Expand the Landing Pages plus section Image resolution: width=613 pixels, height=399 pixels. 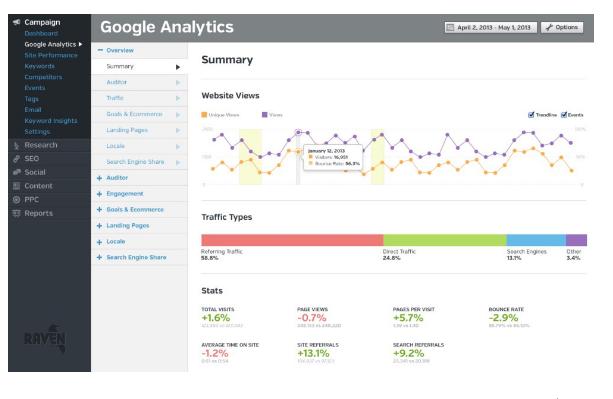[99, 226]
